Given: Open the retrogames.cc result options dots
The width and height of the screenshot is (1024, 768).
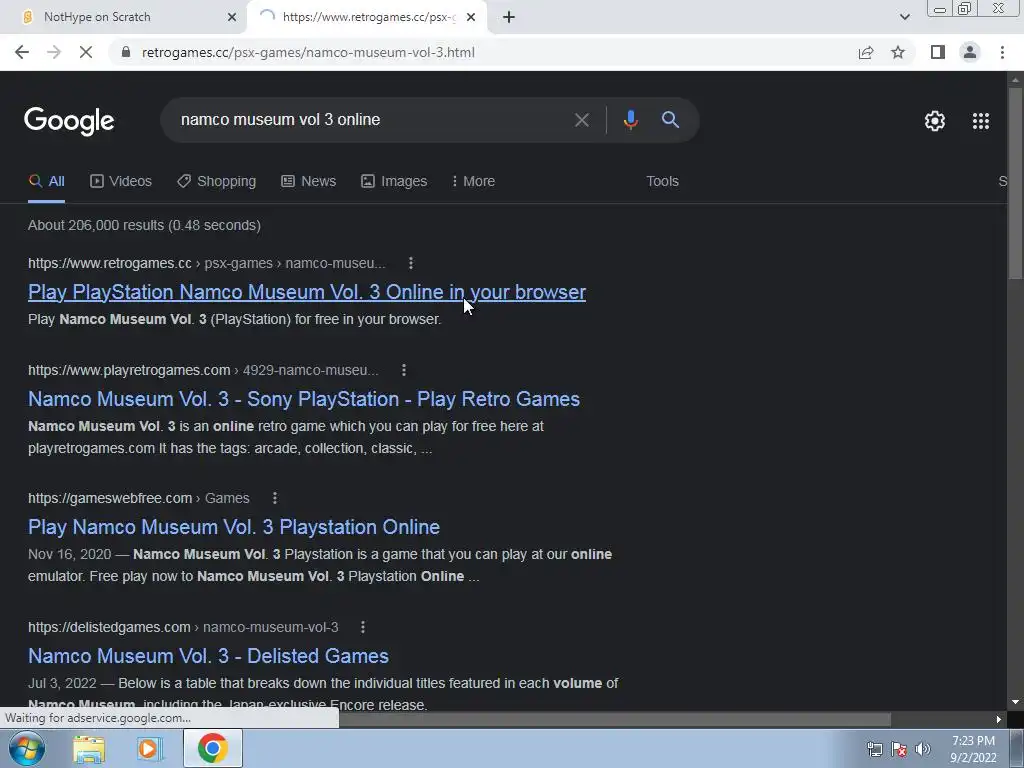Looking at the screenshot, I should (x=411, y=263).
